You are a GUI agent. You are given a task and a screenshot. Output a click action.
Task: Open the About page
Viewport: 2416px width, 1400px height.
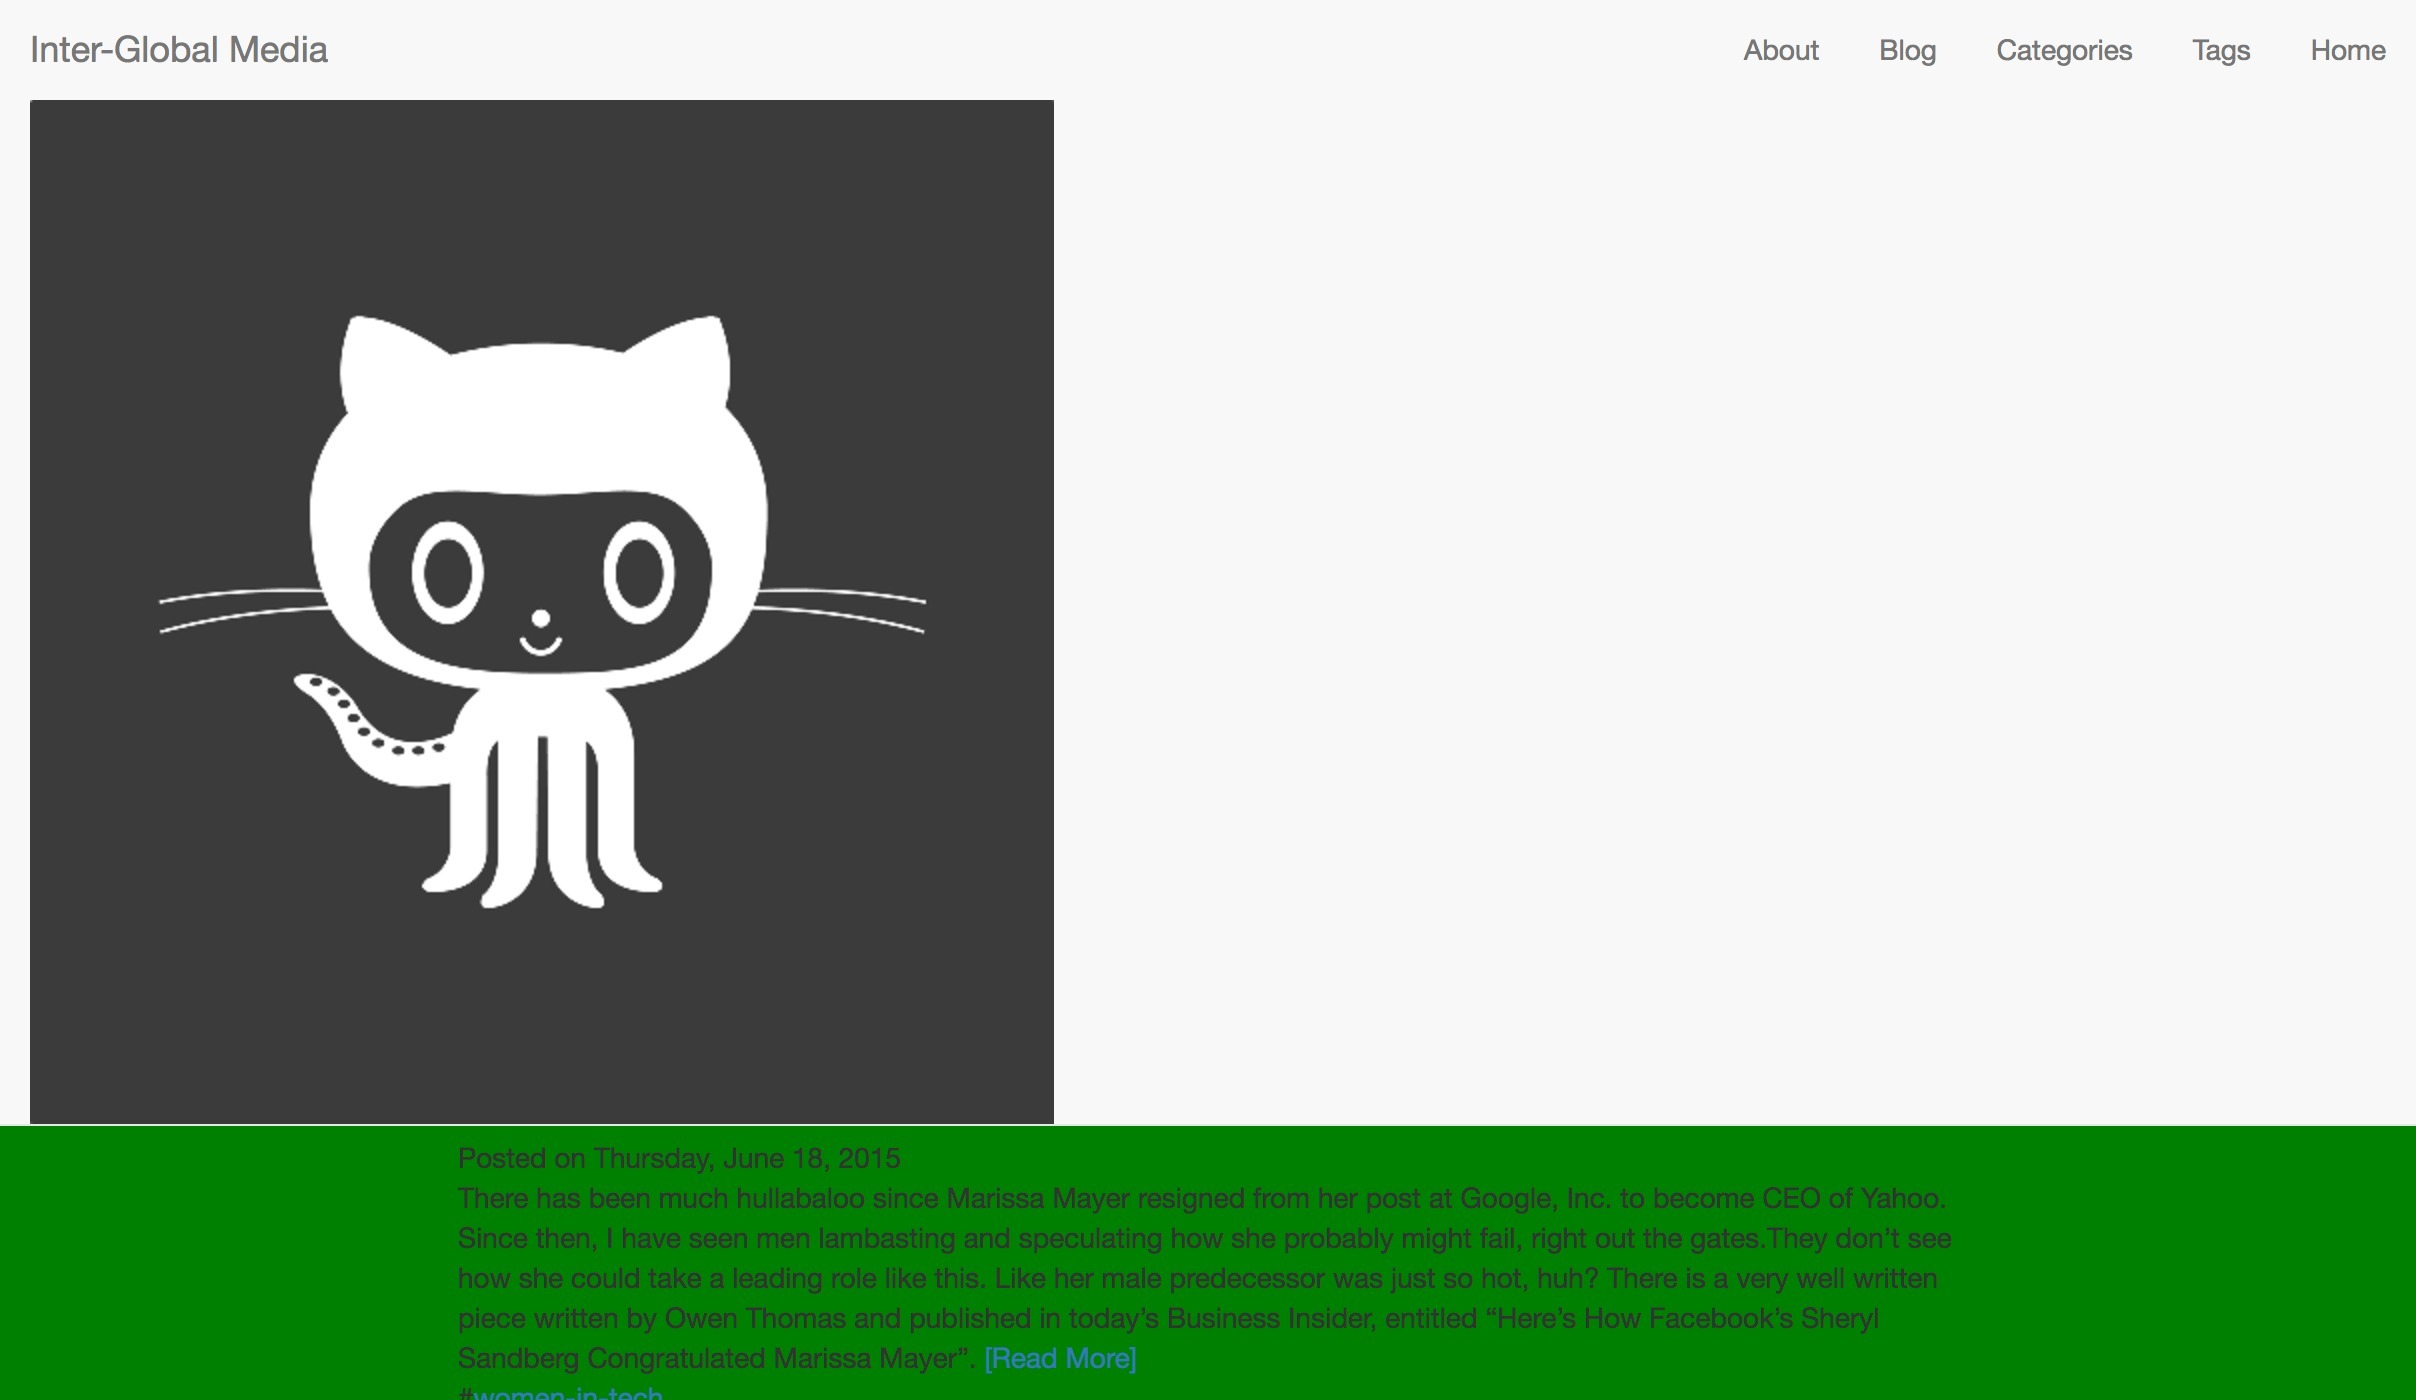point(1781,50)
